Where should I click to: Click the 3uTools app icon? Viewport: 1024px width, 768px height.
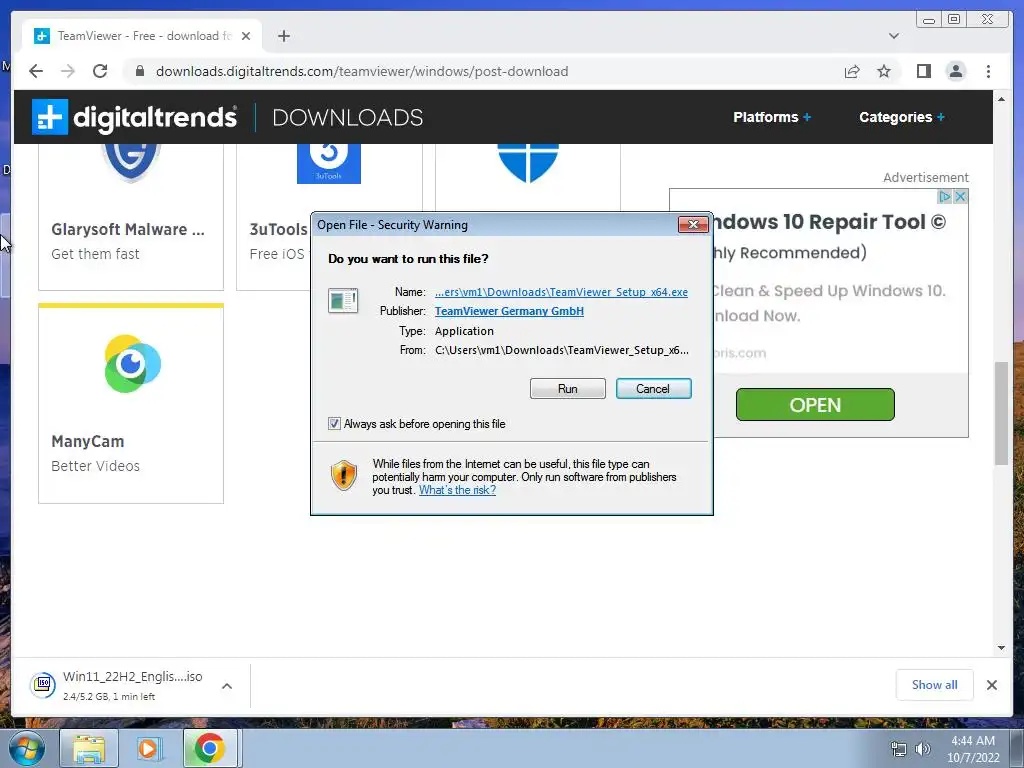(x=328, y=163)
